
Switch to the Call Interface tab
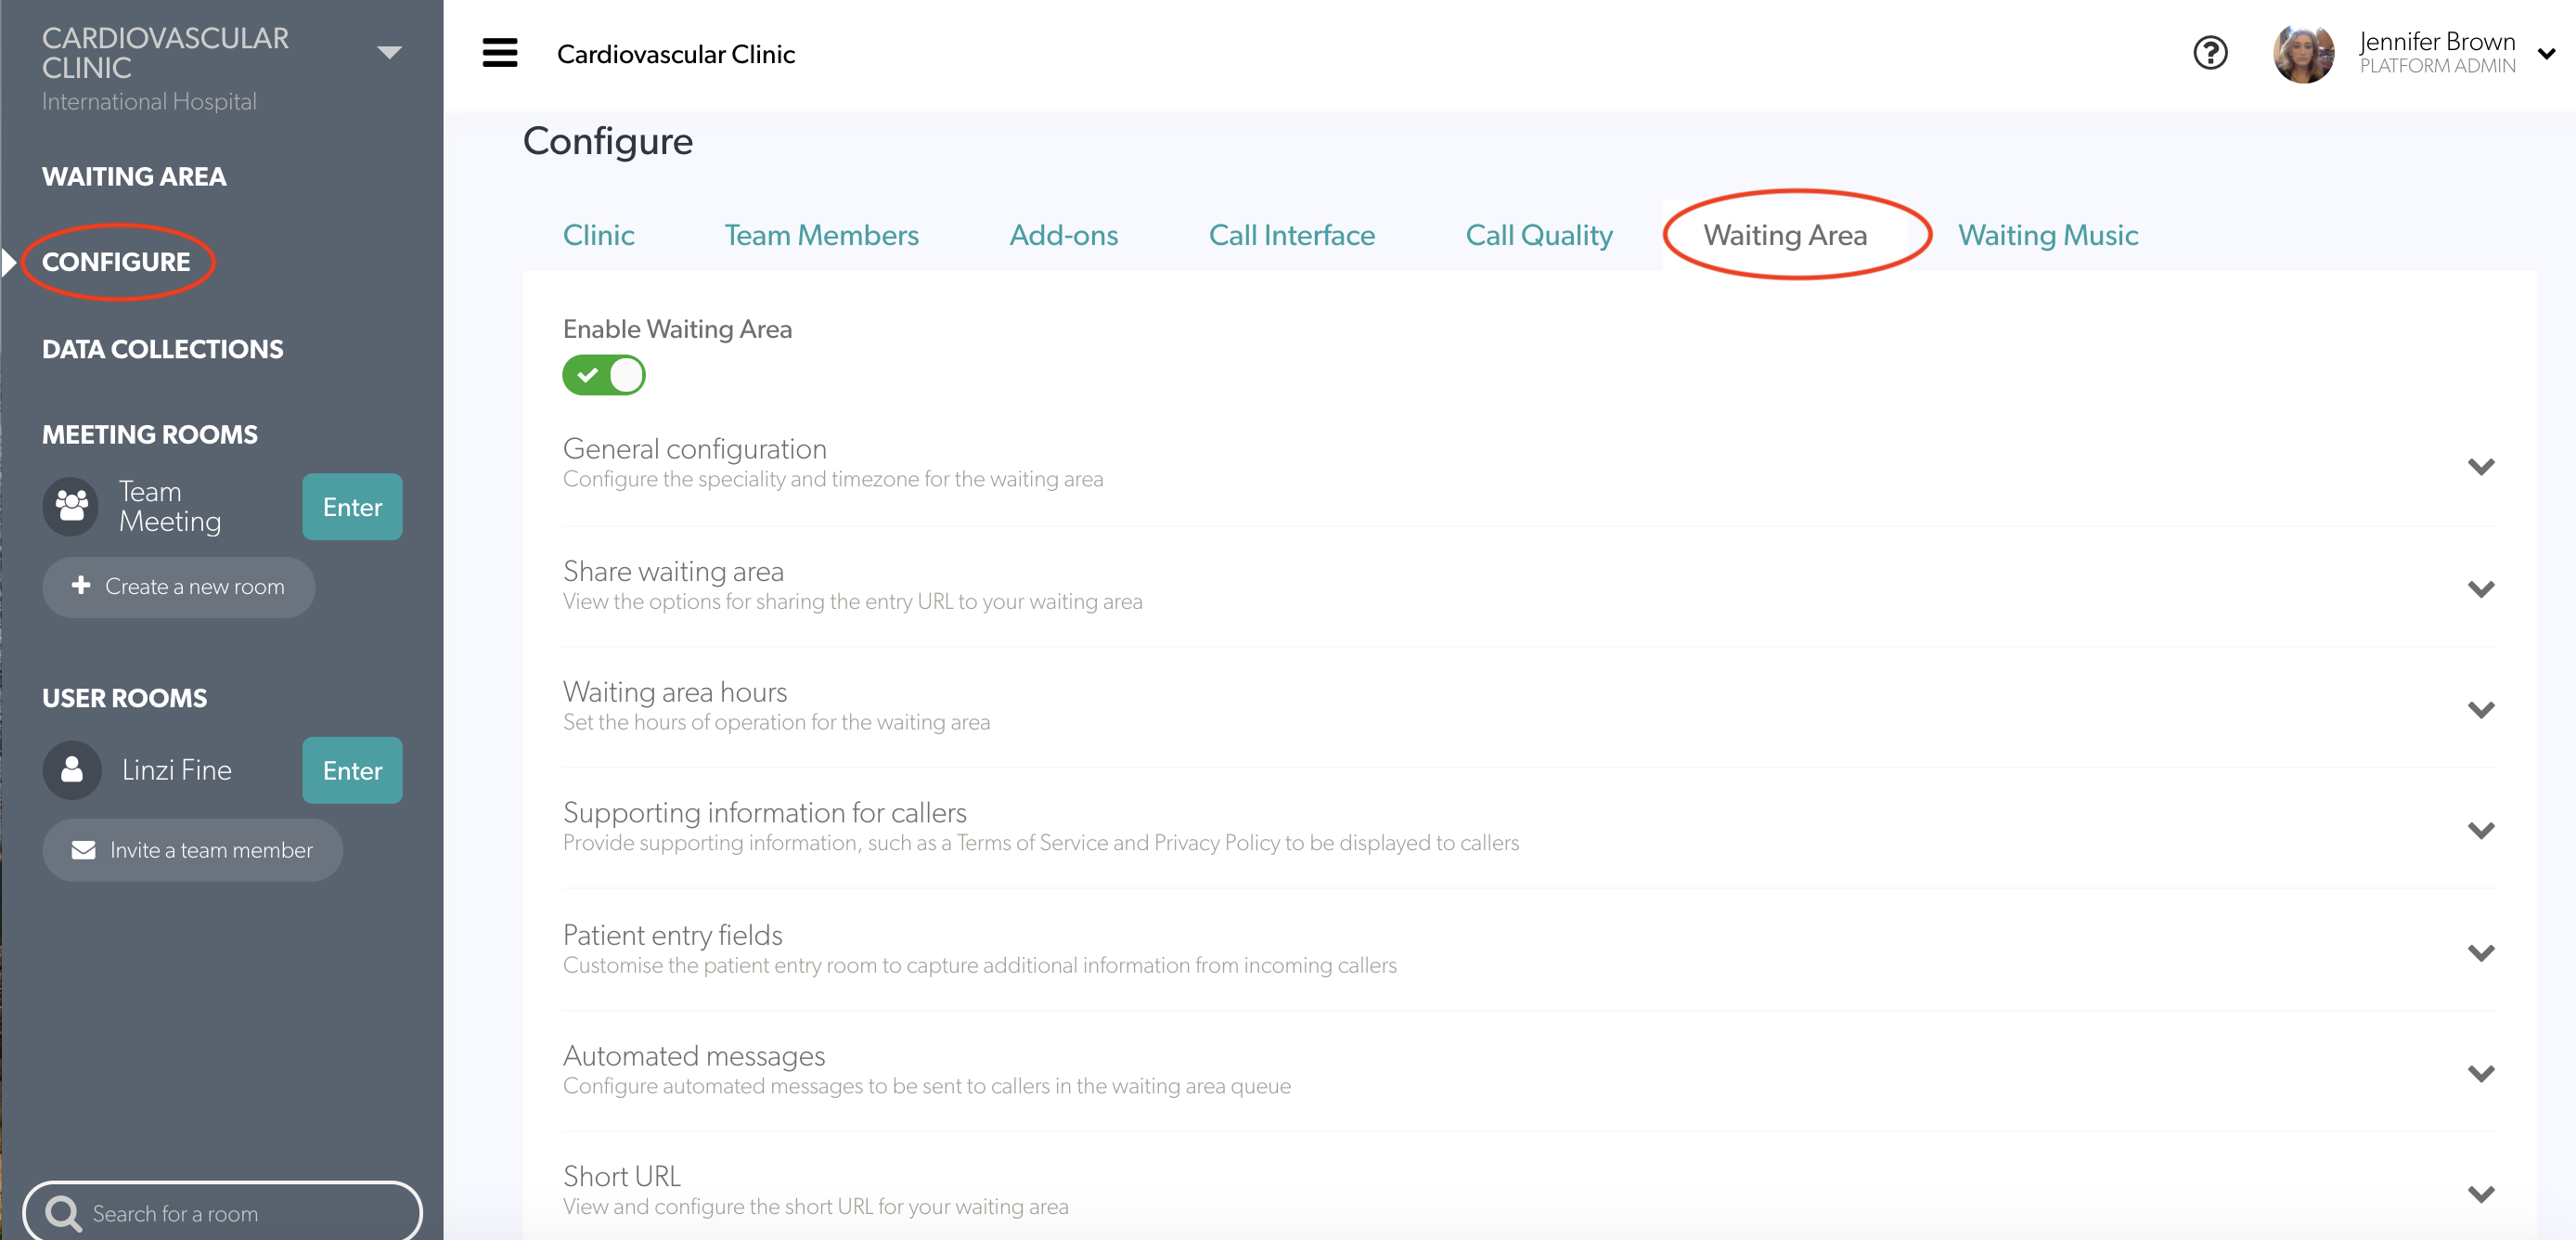[x=1291, y=235]
